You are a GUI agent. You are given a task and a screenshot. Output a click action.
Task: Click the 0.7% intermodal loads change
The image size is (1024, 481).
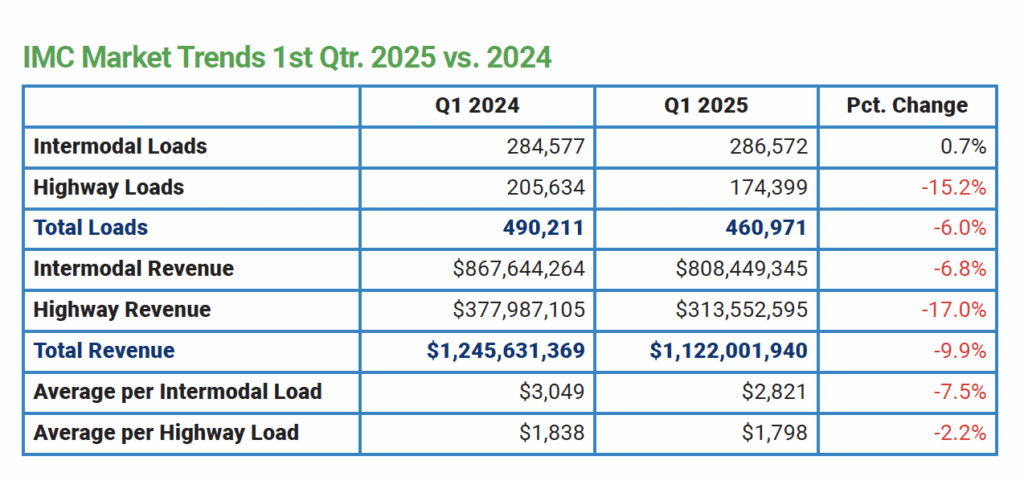(963, 146)
